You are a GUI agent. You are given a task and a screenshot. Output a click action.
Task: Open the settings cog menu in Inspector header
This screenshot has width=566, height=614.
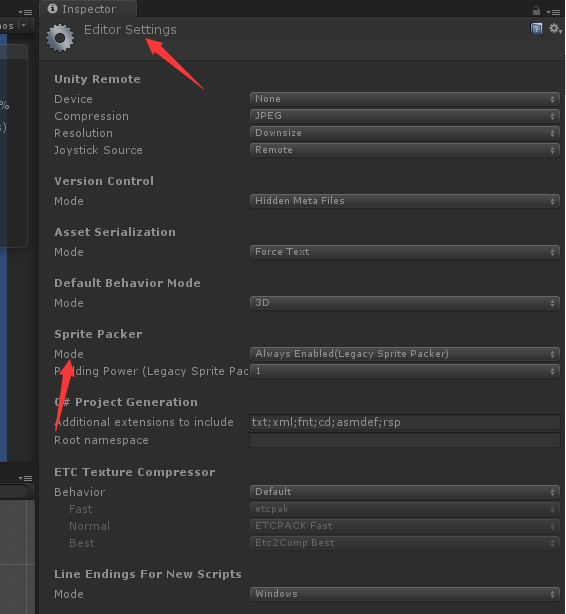(x=555, y=29)
